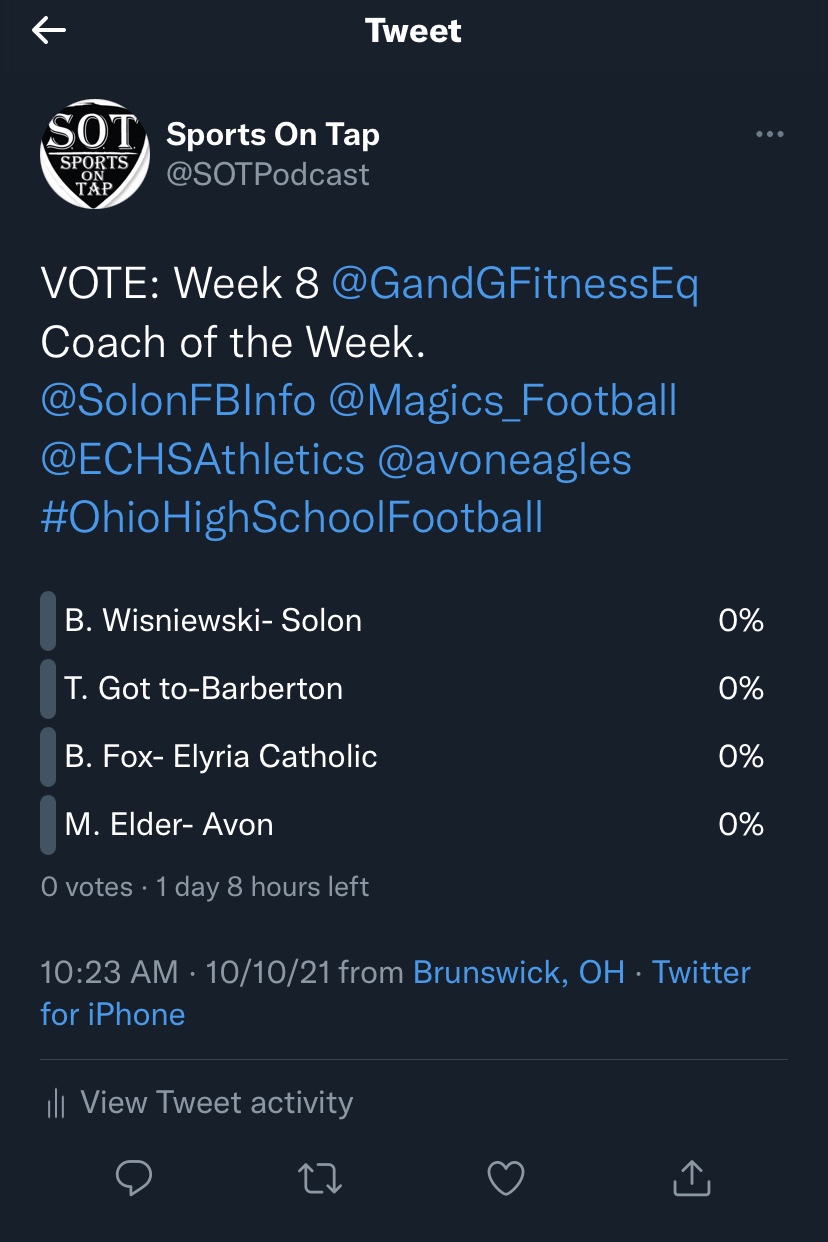Open the @SolonFBInfo mention

coord(178,401)
